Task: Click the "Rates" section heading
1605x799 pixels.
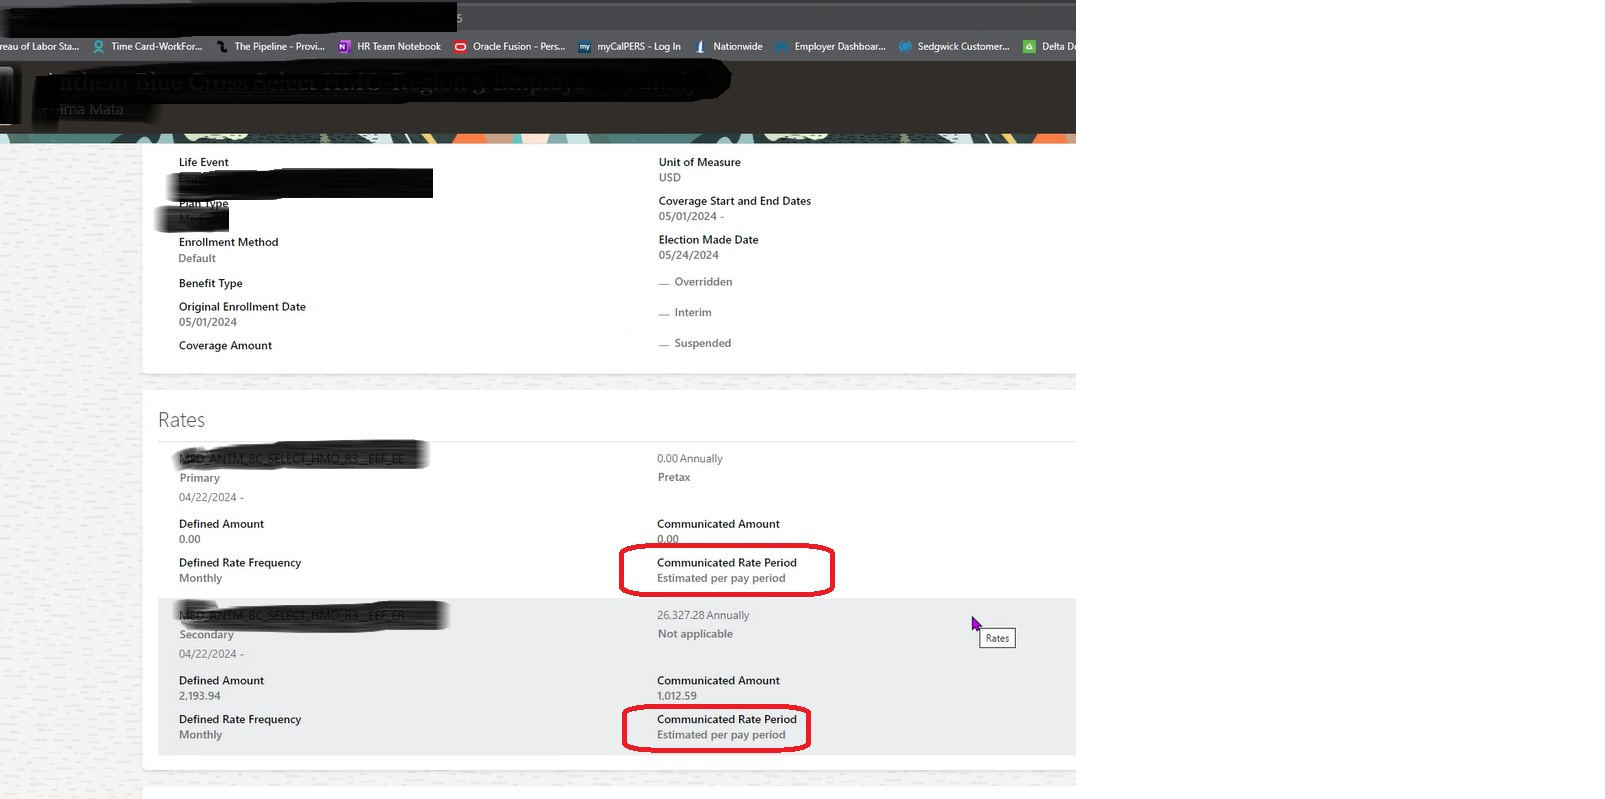Action: click(x=181, y=420)
